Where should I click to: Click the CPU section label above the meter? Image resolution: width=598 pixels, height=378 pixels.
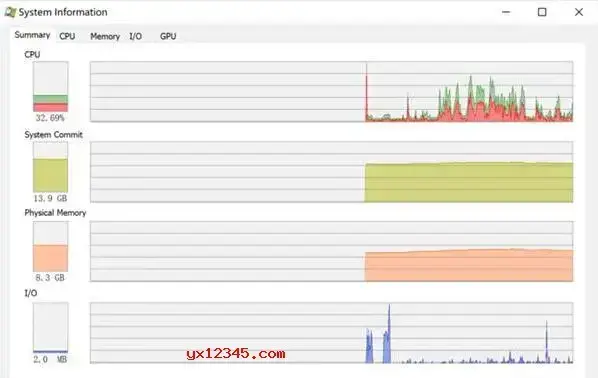point(32,55)
